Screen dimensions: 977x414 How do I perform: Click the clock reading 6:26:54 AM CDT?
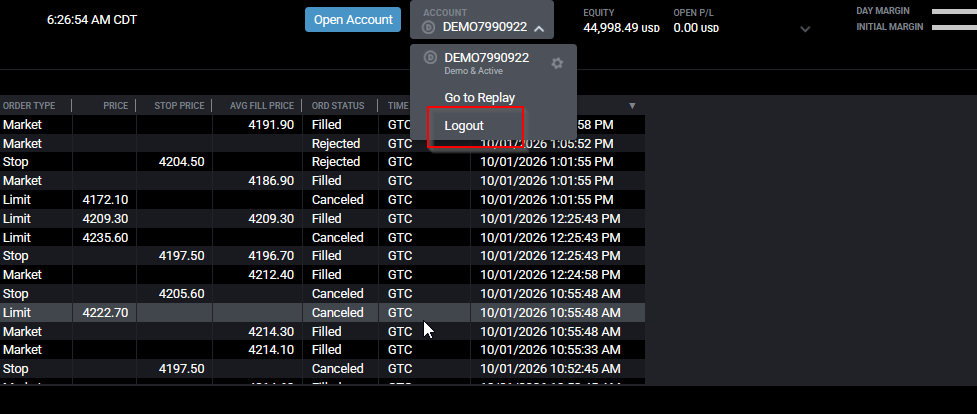coord(92,20)
